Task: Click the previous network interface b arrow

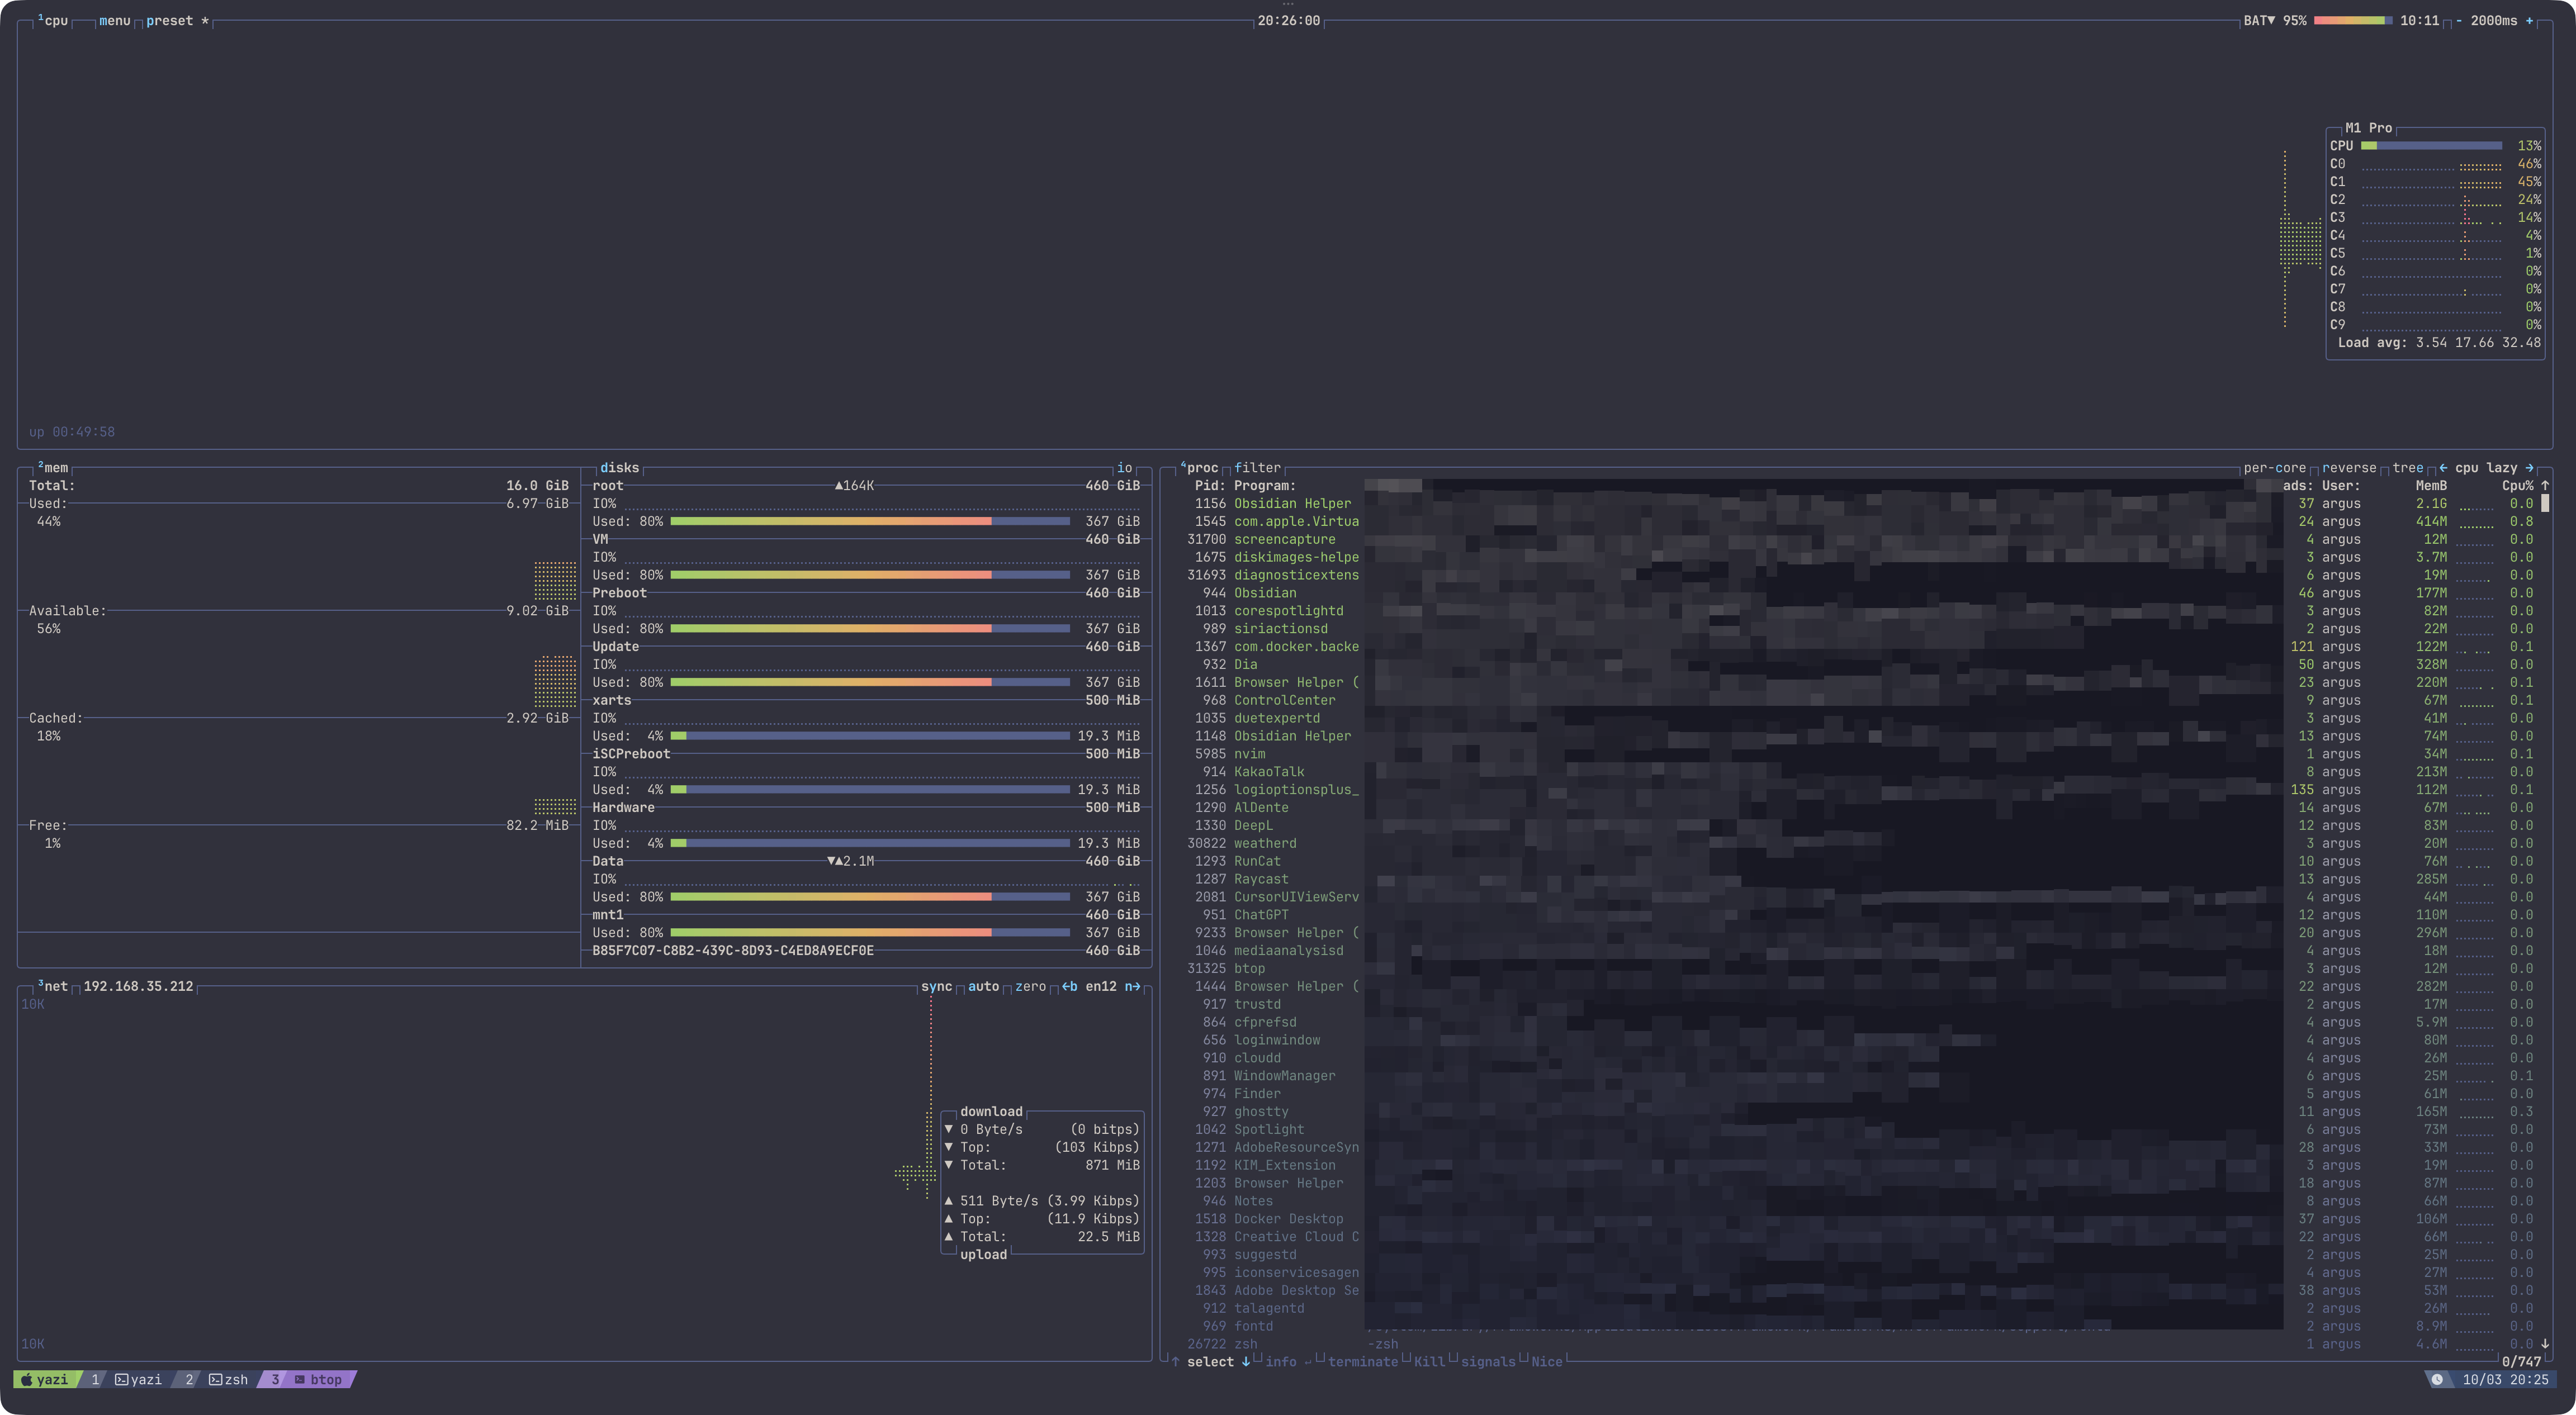Action: (1069, 987)
